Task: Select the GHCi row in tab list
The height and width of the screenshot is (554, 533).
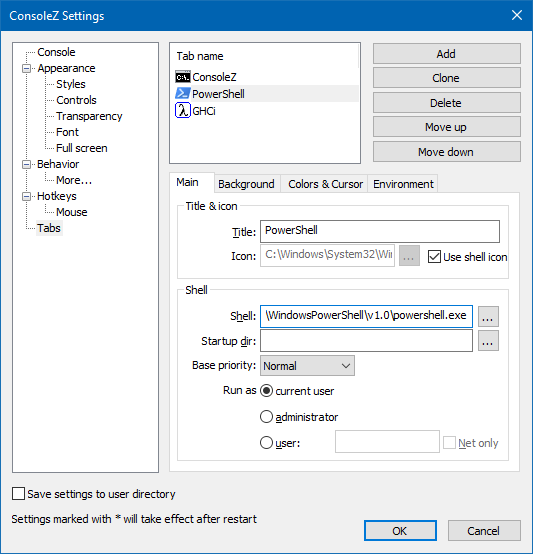Action: pos(267,111)
